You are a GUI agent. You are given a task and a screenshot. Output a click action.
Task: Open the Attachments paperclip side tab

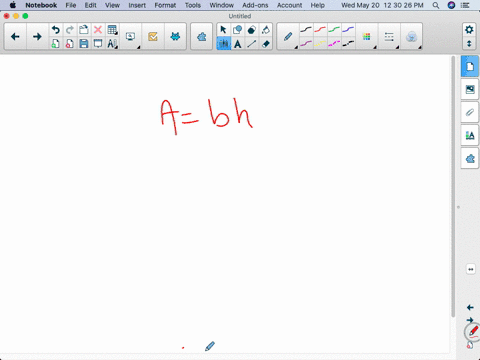click(x=470, y=112)
